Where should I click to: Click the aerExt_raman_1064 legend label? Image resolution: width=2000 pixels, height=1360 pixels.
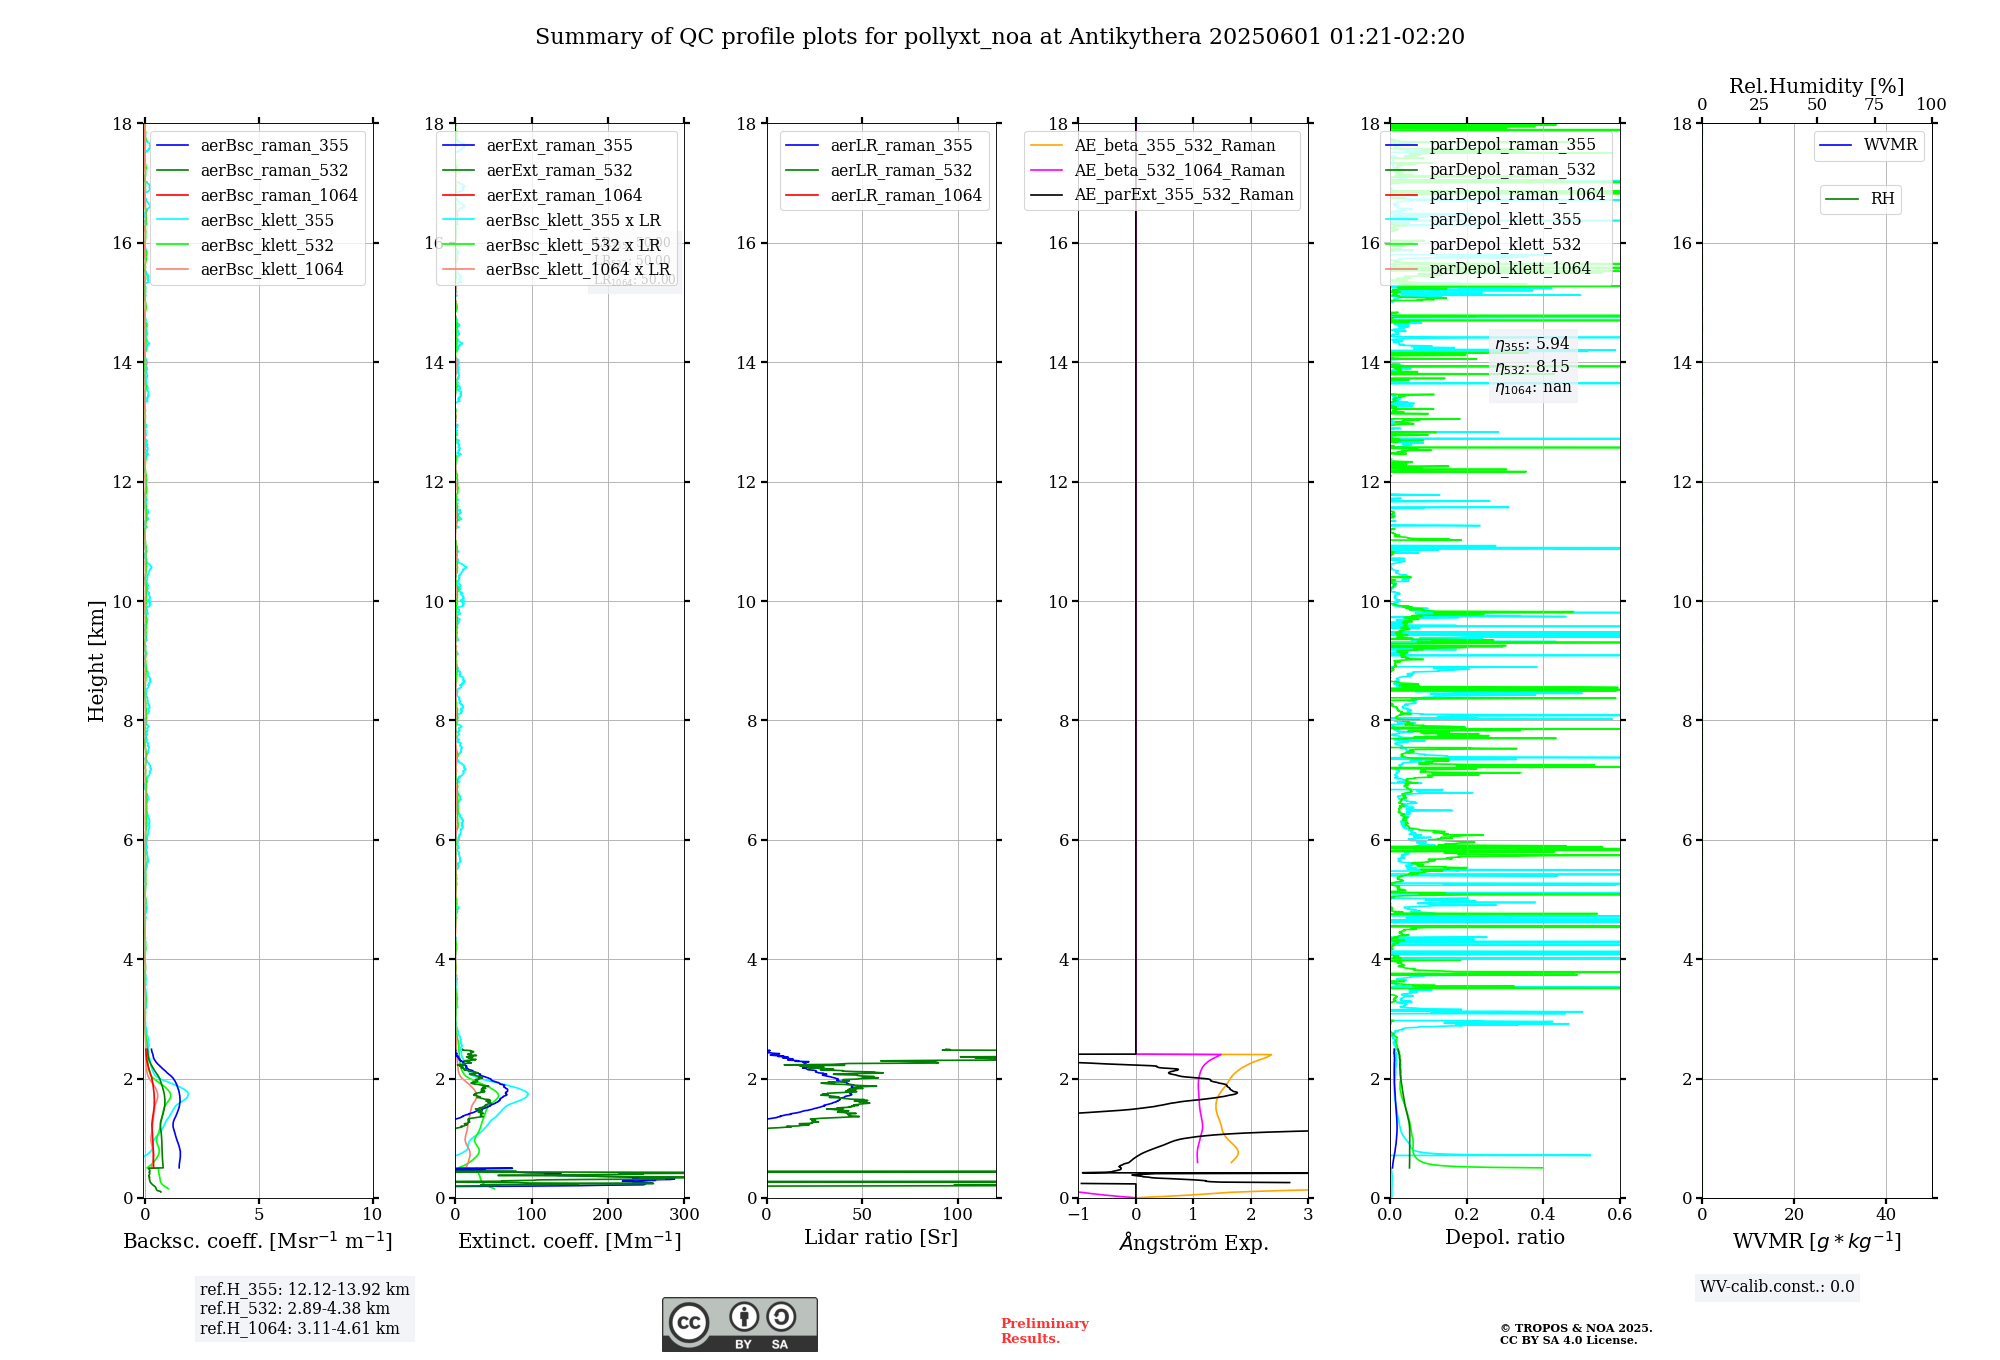click(x=564, y=196)
